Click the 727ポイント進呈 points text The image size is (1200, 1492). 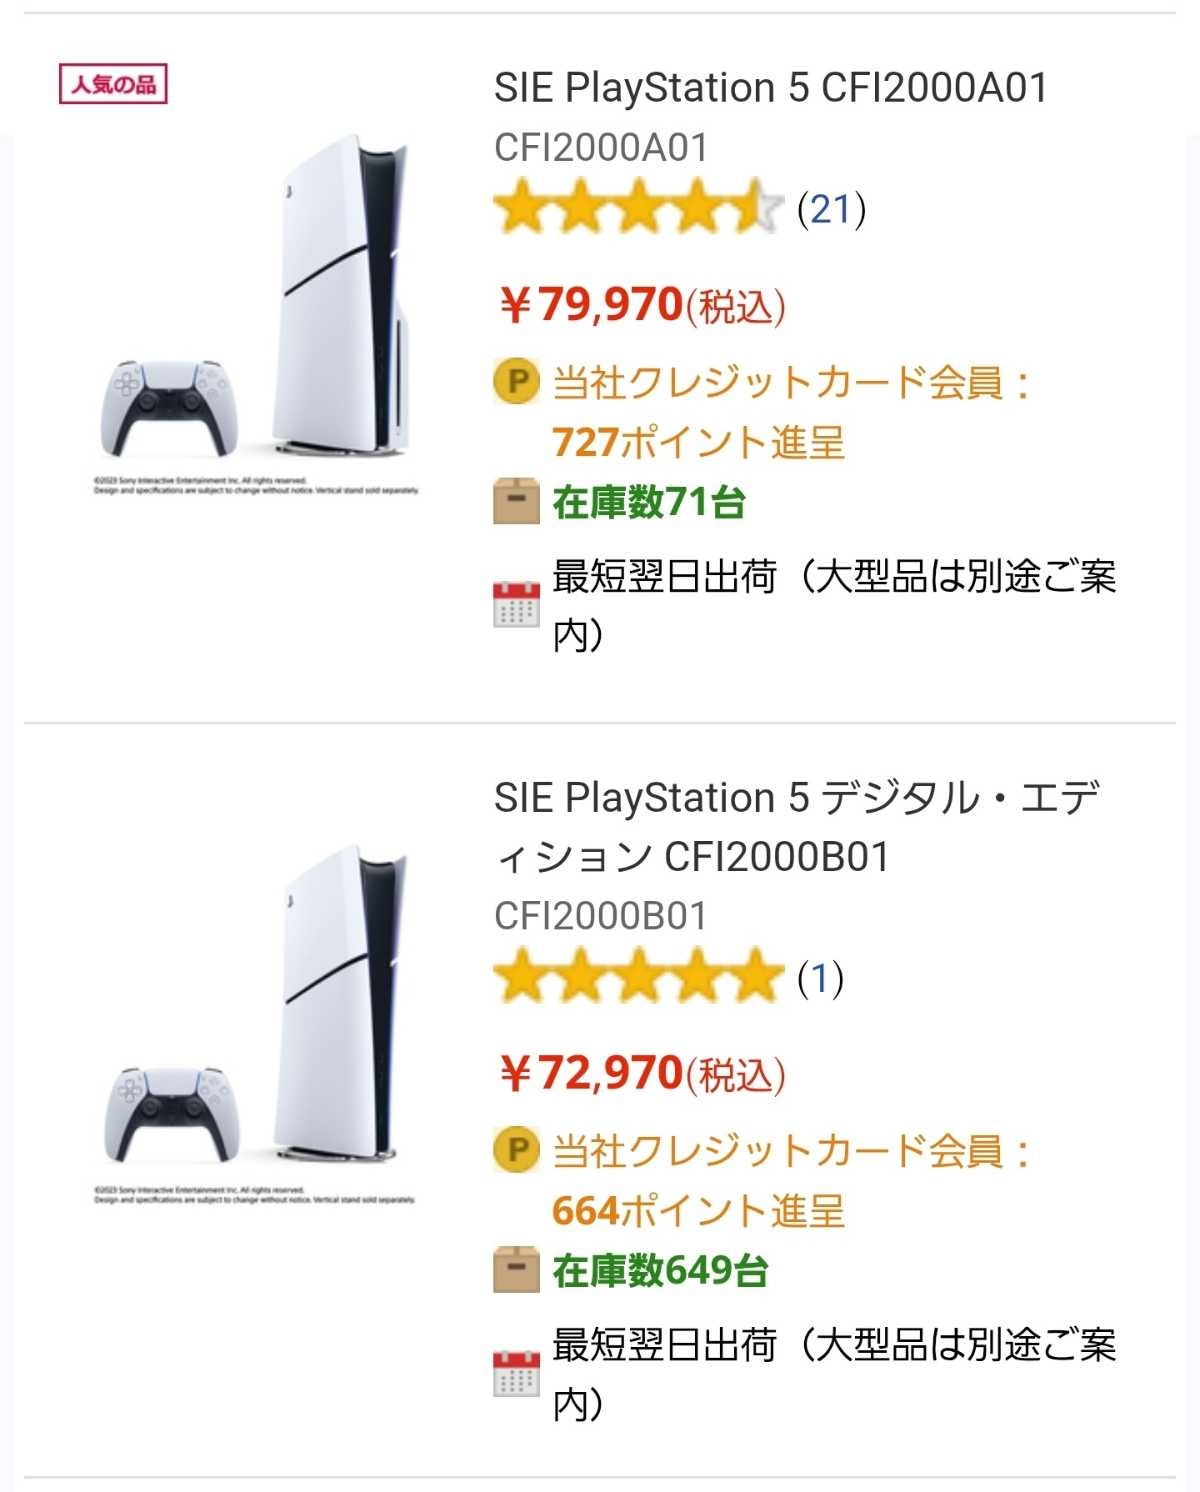[x=698, y=442]
